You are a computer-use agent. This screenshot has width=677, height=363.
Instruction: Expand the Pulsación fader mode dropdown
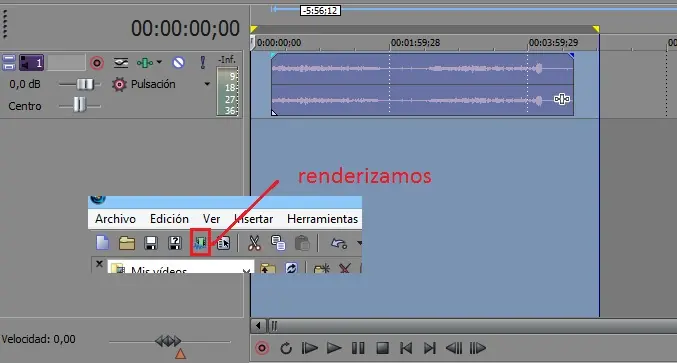coord(207,84)
